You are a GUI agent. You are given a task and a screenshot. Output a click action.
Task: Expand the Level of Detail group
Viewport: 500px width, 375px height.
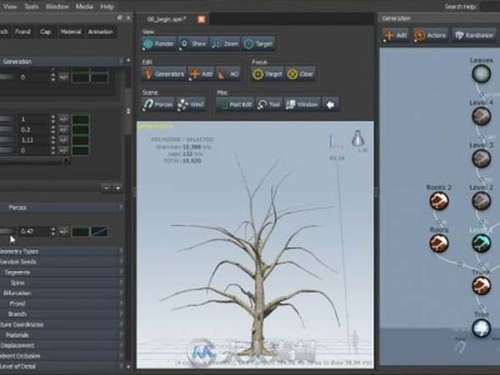[x=62, y=366]
